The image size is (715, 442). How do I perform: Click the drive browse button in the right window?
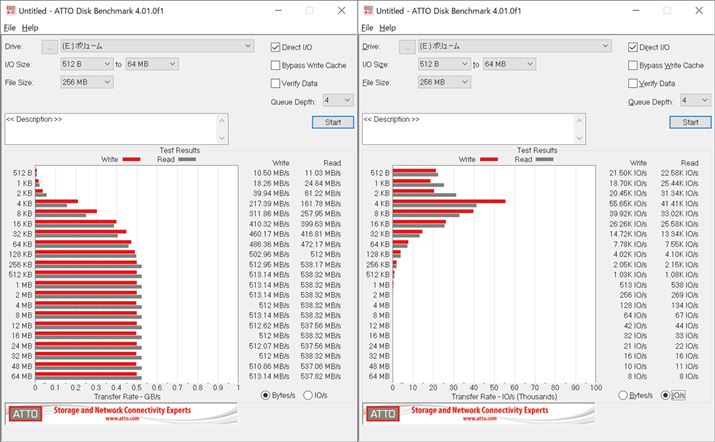coord(406,46)
